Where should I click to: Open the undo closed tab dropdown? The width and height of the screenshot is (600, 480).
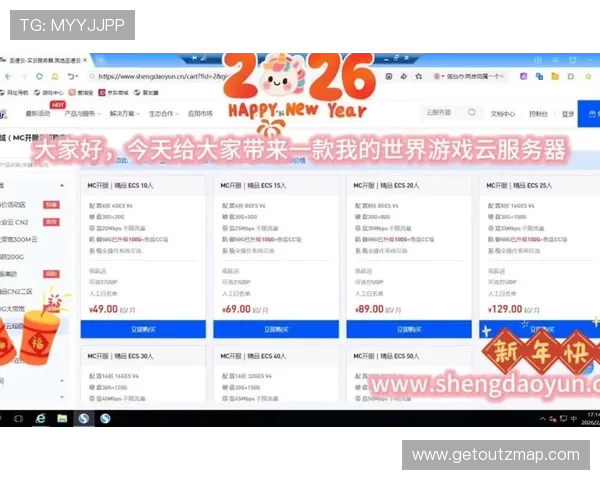pyautogui.click(x=73, y=77)
